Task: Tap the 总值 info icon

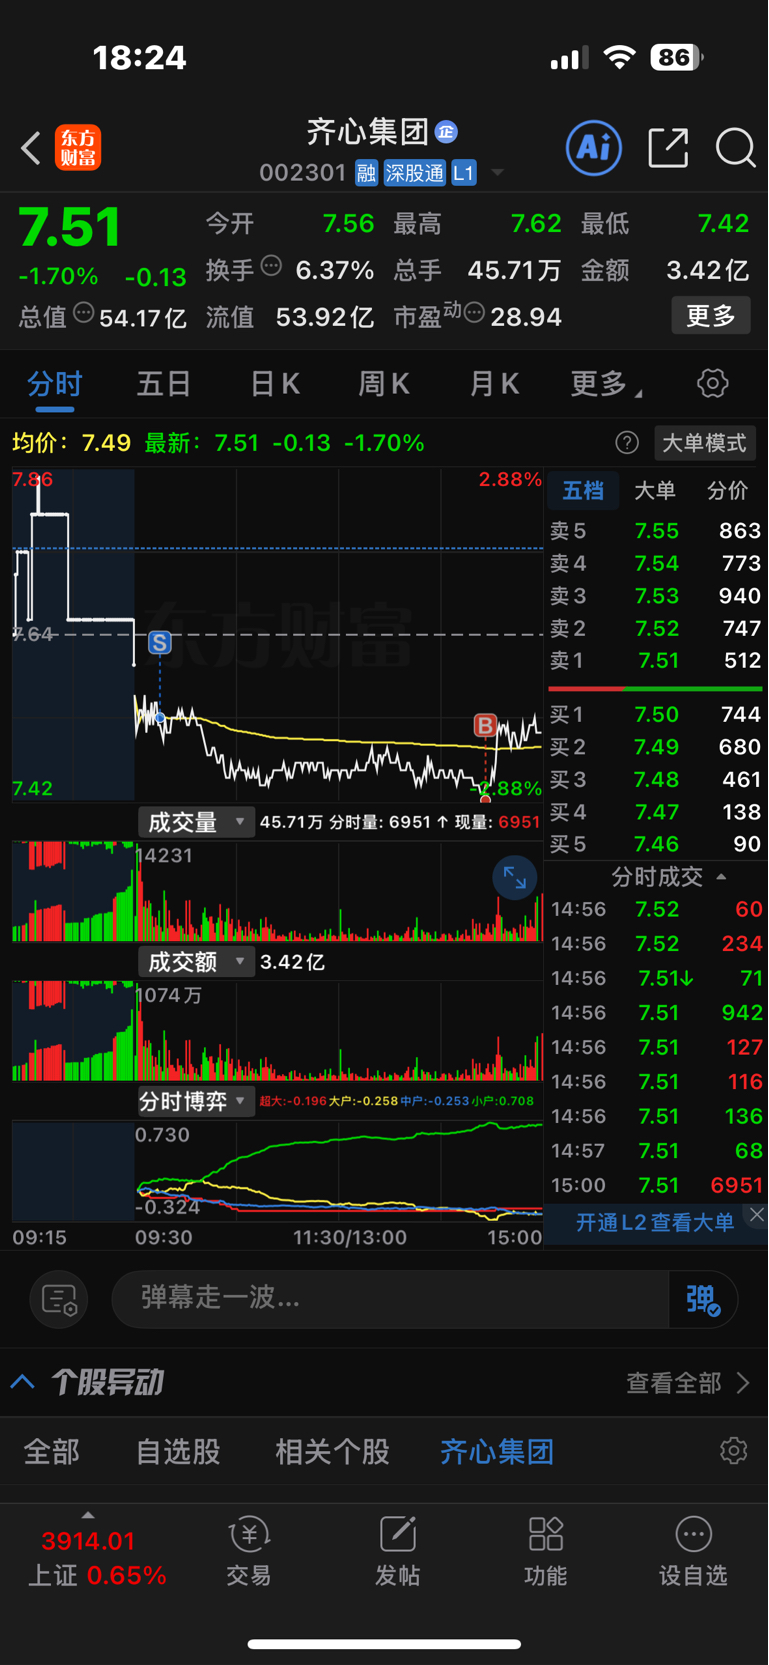Action: pyautogui.click(x=84, y=313)
